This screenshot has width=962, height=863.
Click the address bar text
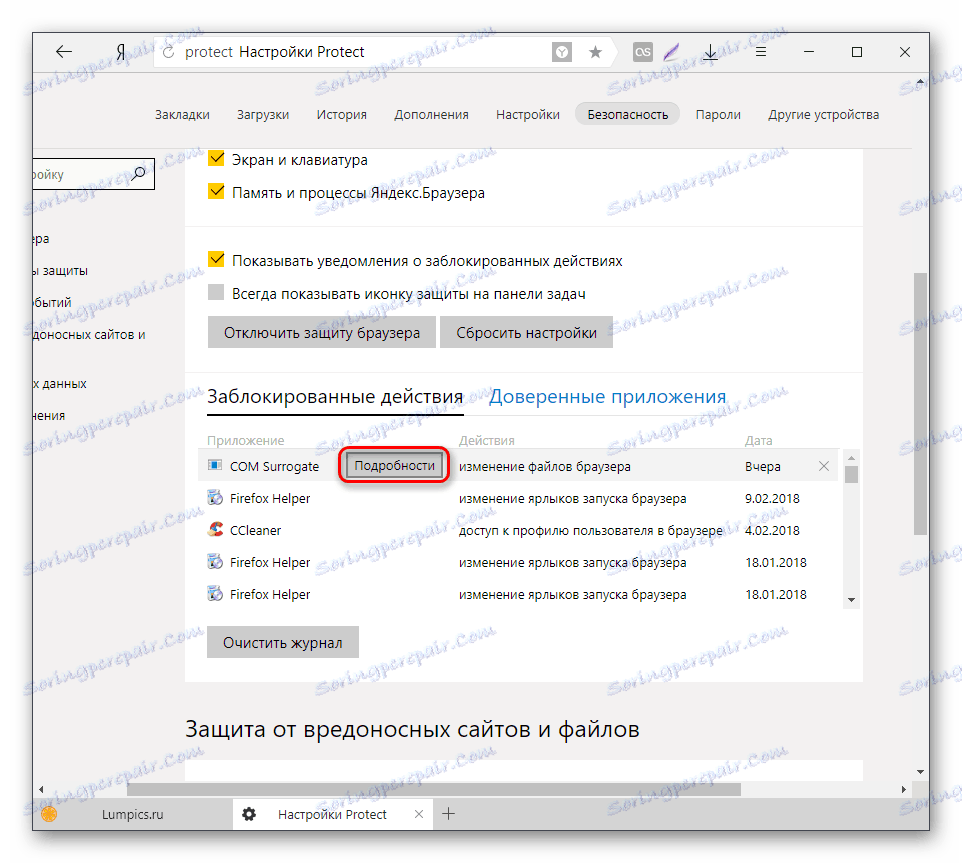tap(274, 52)
